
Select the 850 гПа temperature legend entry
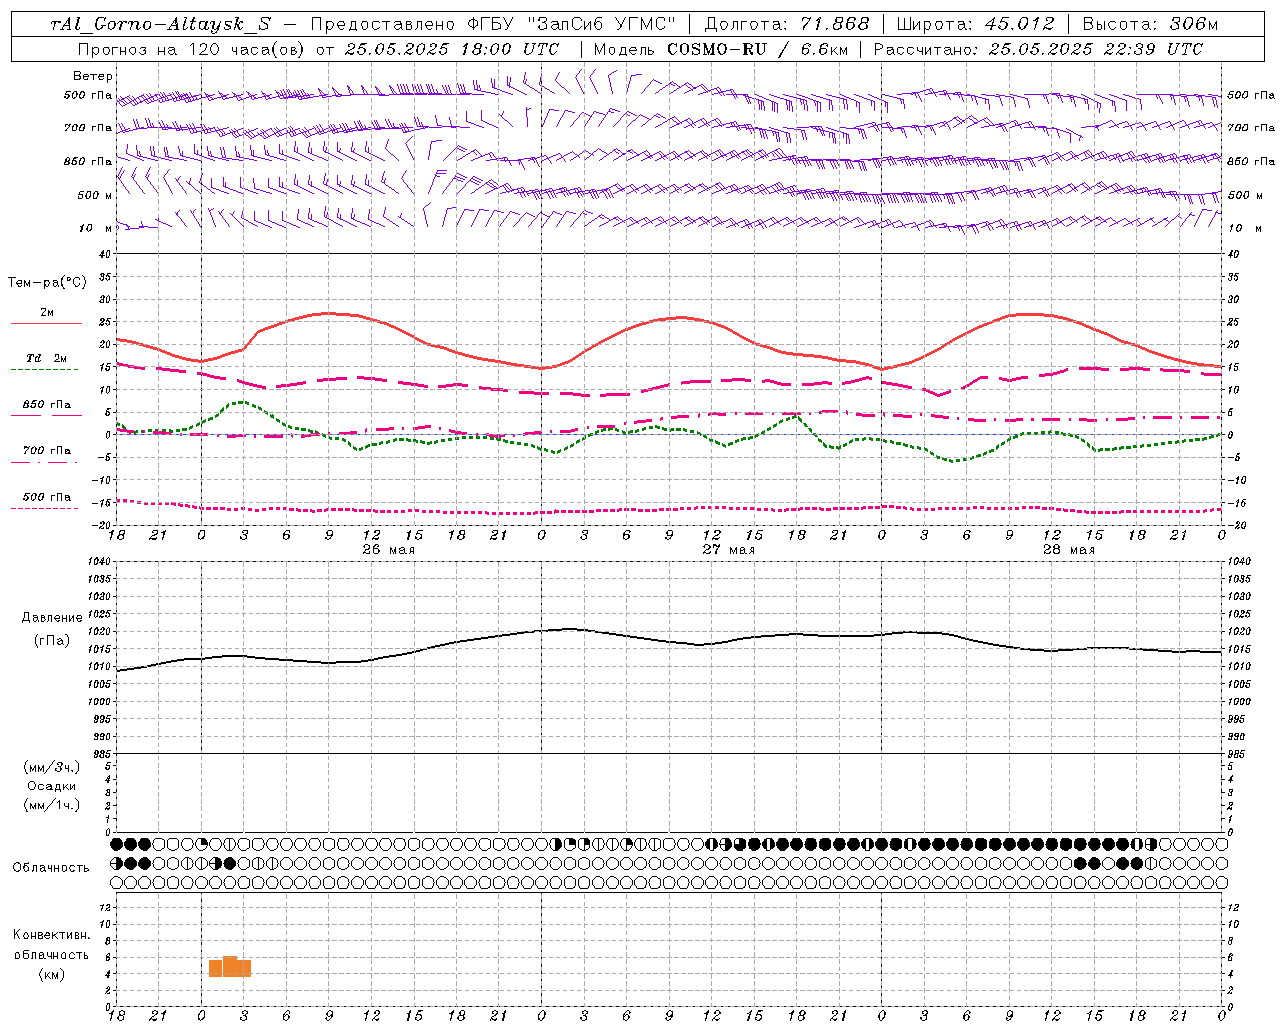pyautogui.click(x=46, y=405)
